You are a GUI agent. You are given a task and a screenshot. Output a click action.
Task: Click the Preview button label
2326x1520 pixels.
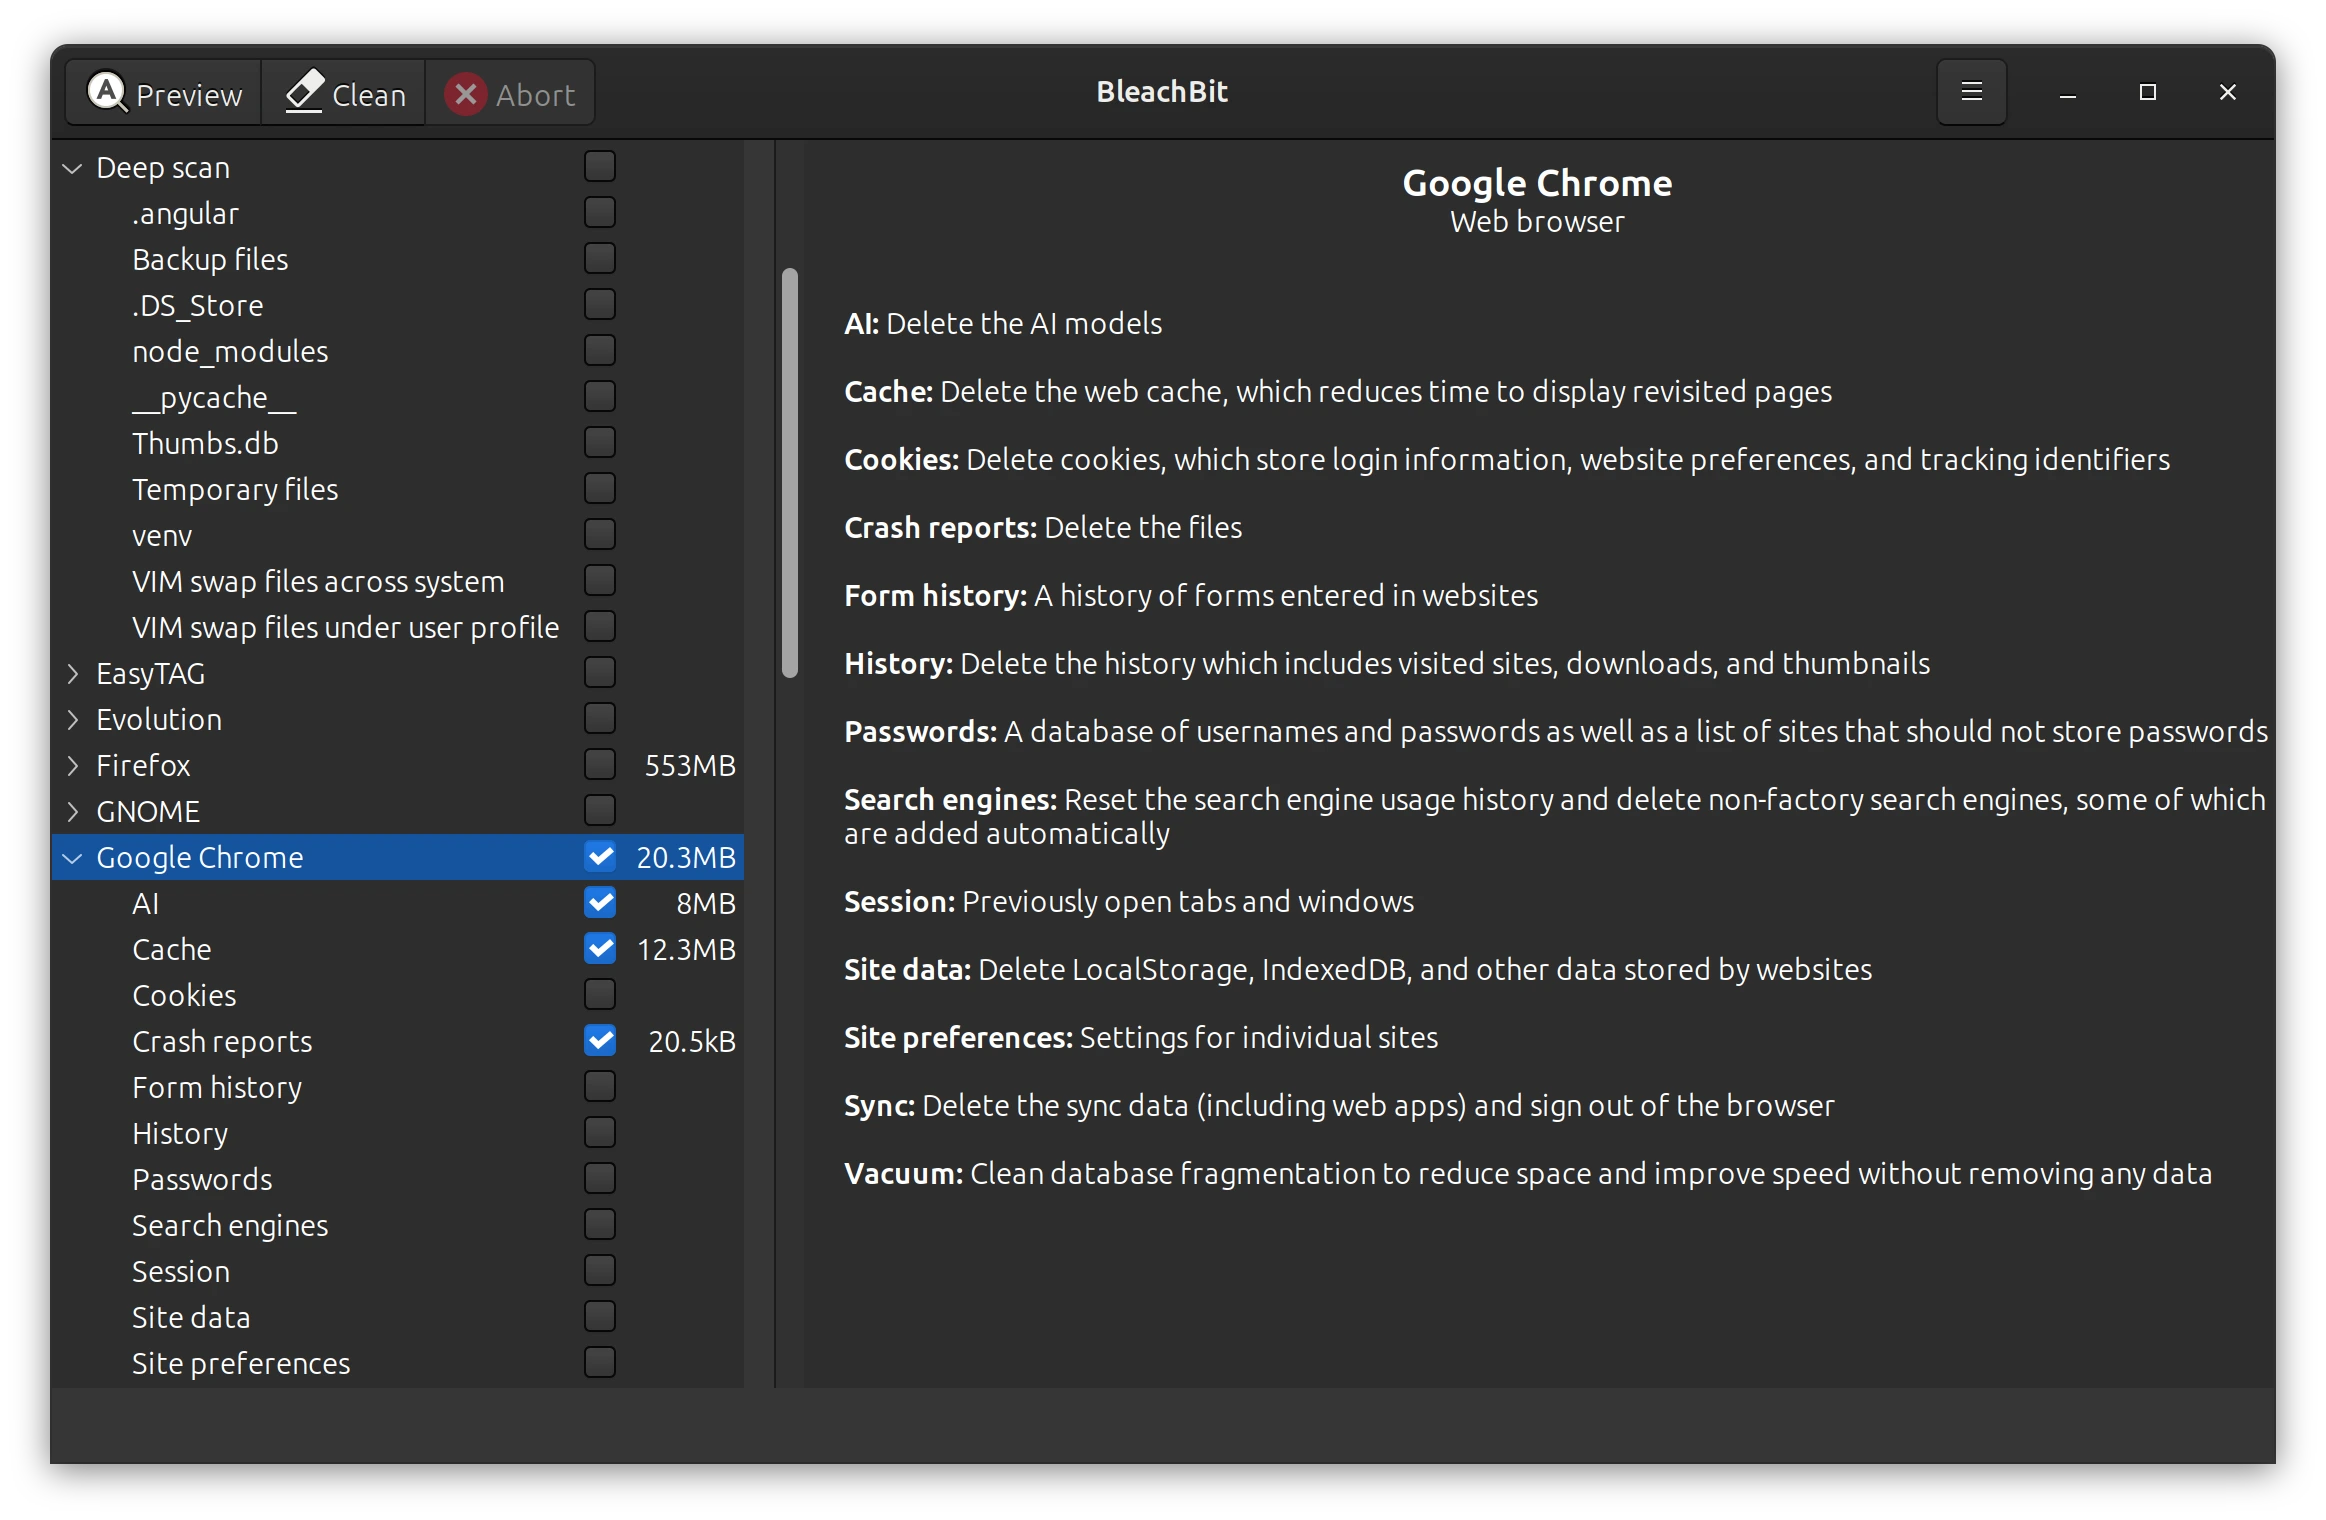click(189, 95)
